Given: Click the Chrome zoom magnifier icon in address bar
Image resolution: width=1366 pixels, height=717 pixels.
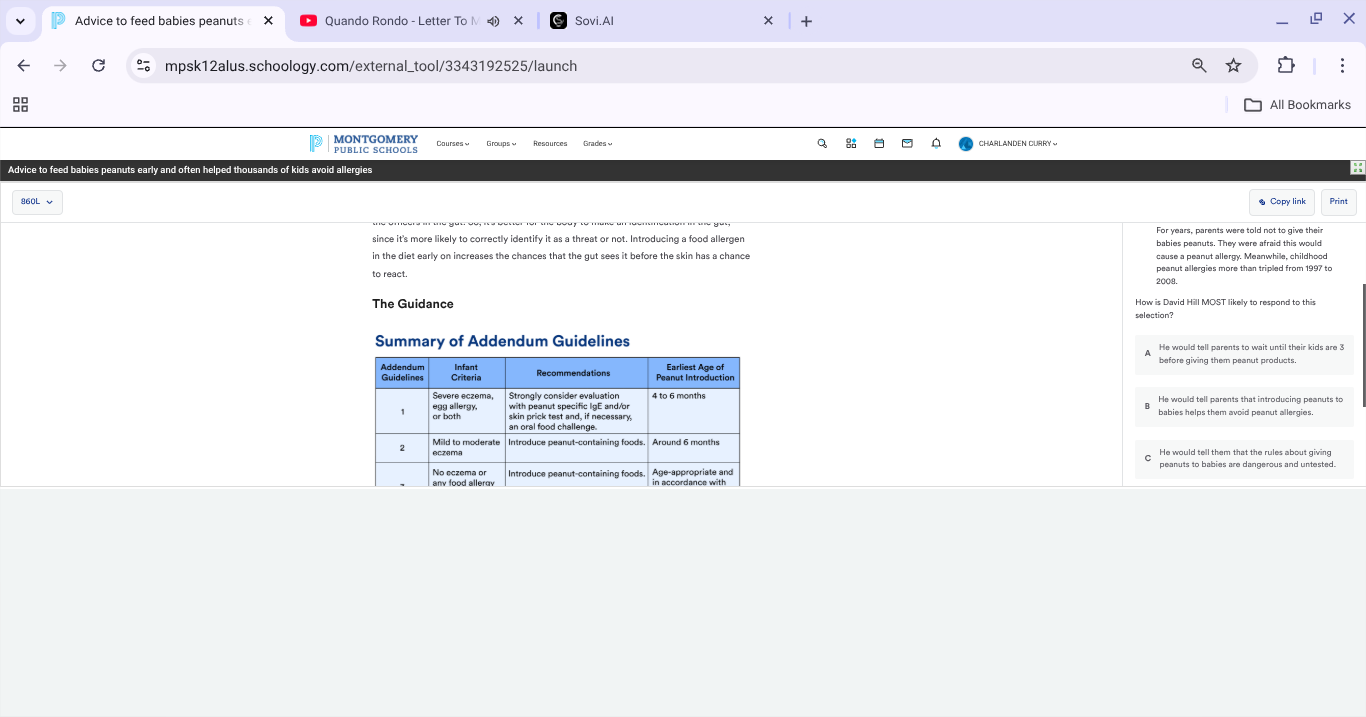Looking at the screenshot, I should (1199, 66).
